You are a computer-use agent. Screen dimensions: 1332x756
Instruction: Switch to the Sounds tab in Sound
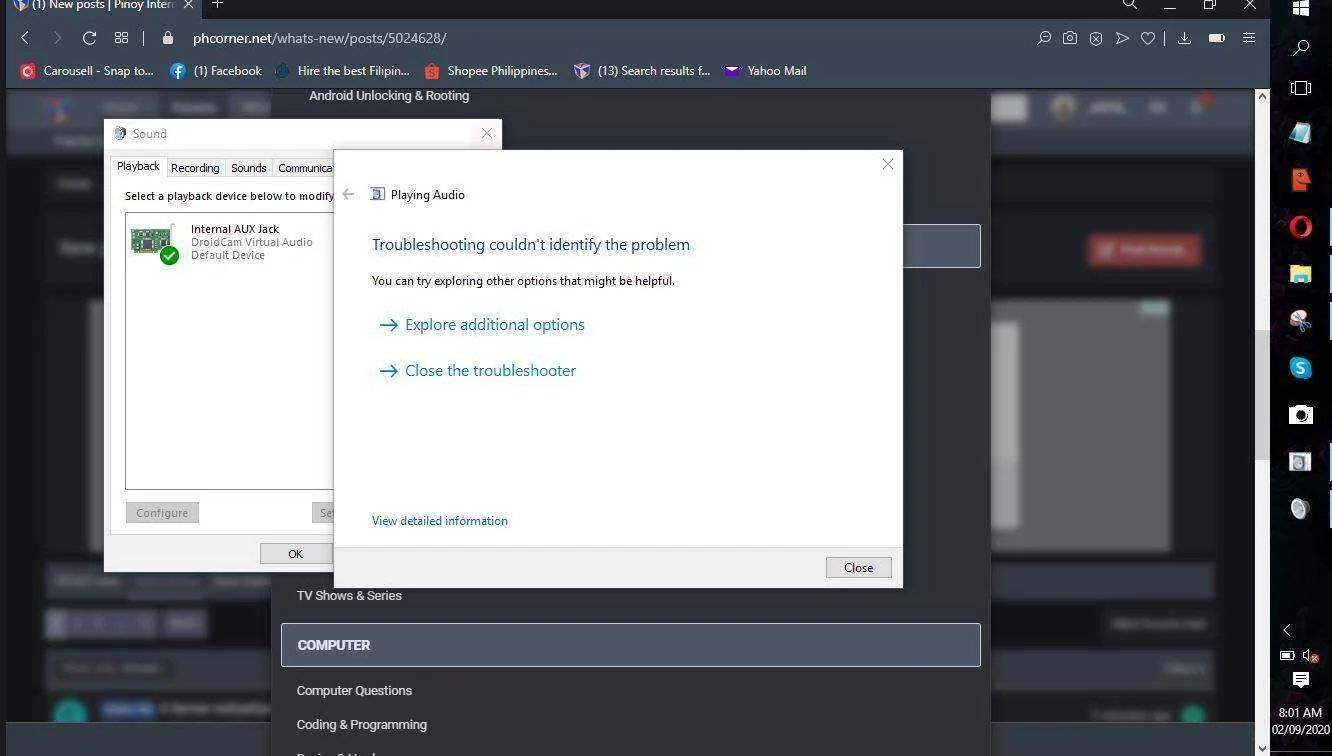click(x=249, y=168)
